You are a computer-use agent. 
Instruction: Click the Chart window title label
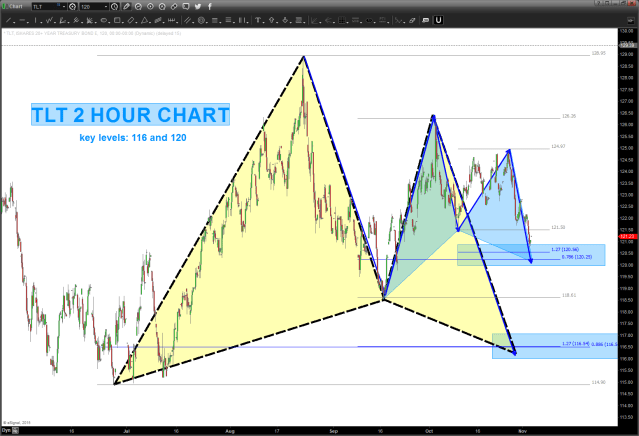(16, 7)
